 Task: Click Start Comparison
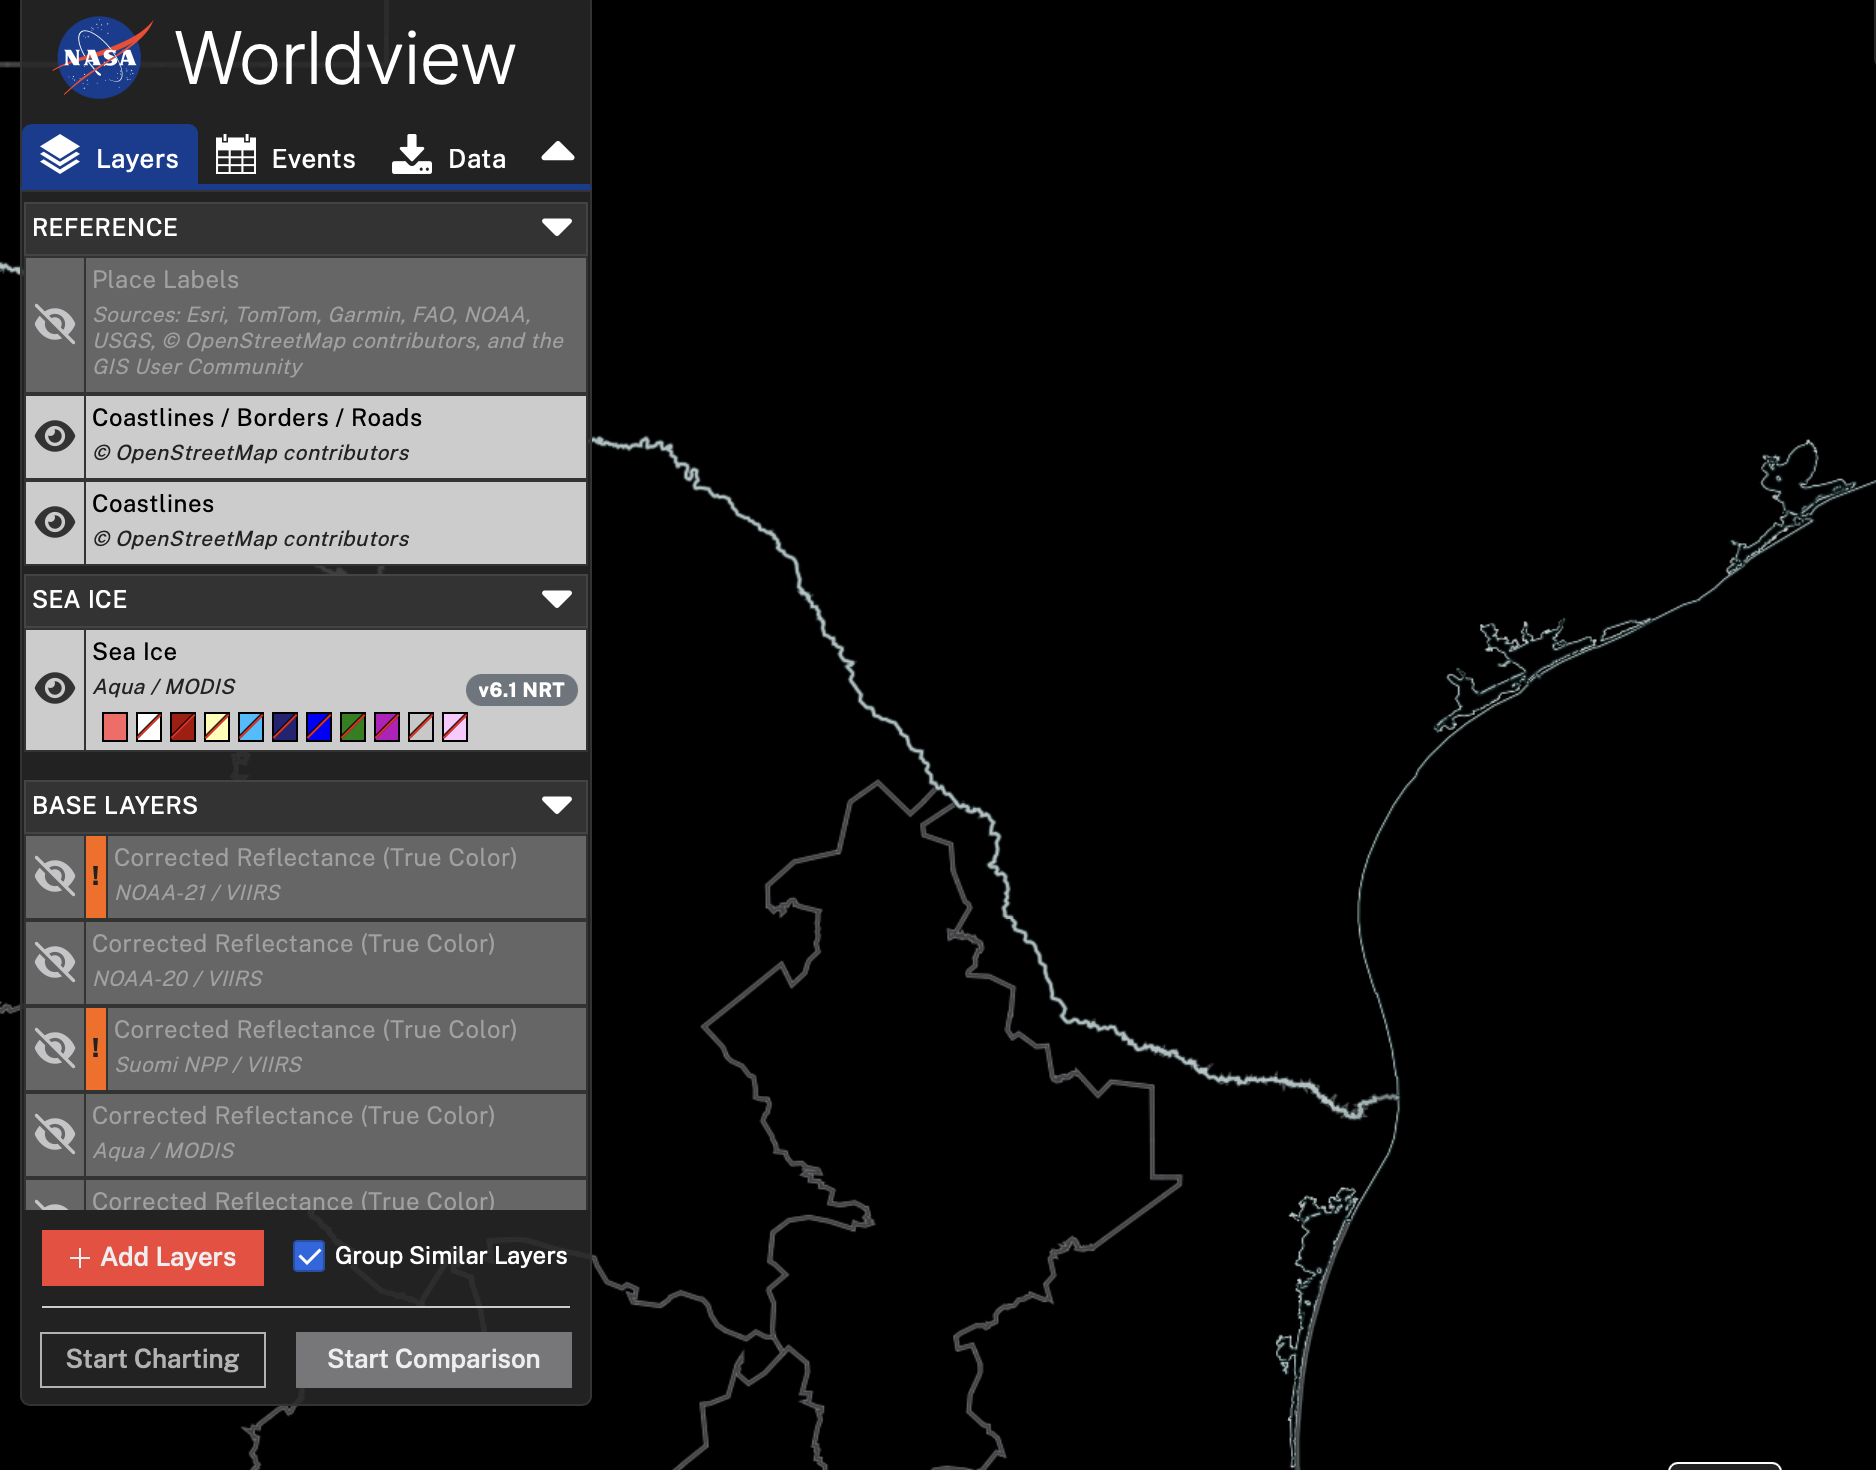pos(434,1359)
